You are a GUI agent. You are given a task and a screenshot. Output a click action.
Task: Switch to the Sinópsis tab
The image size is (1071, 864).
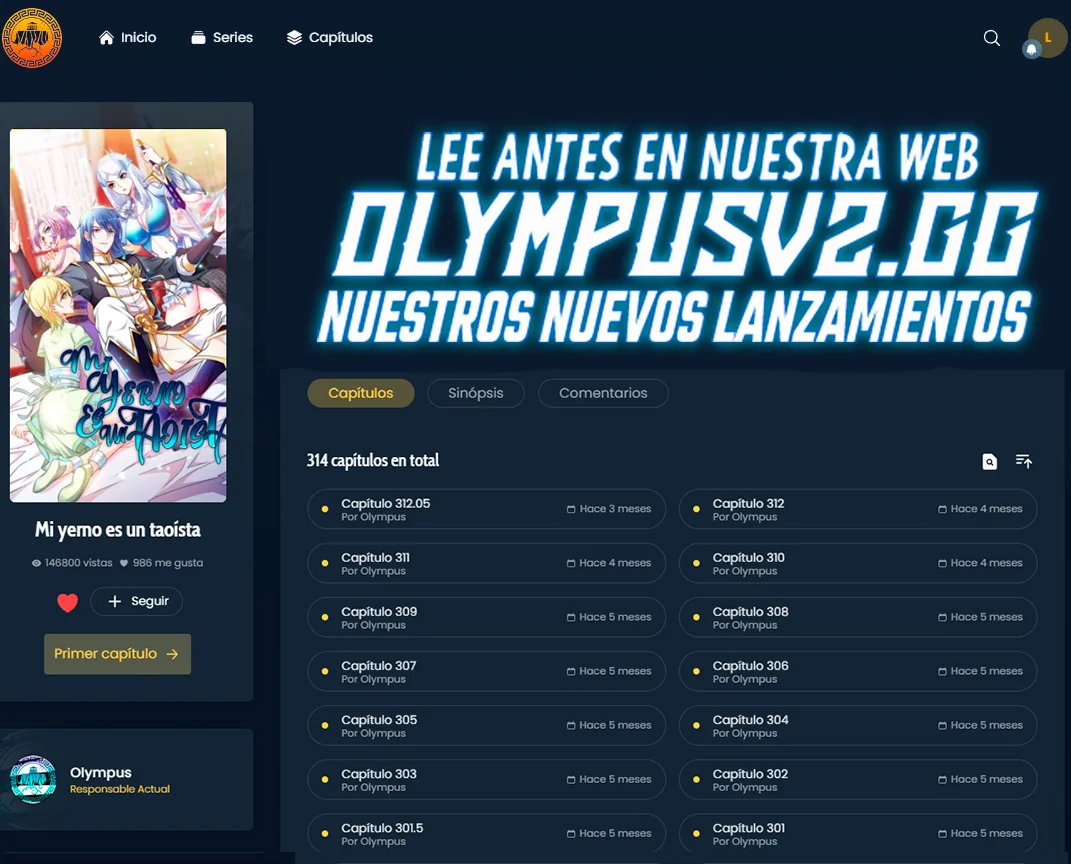475,393
